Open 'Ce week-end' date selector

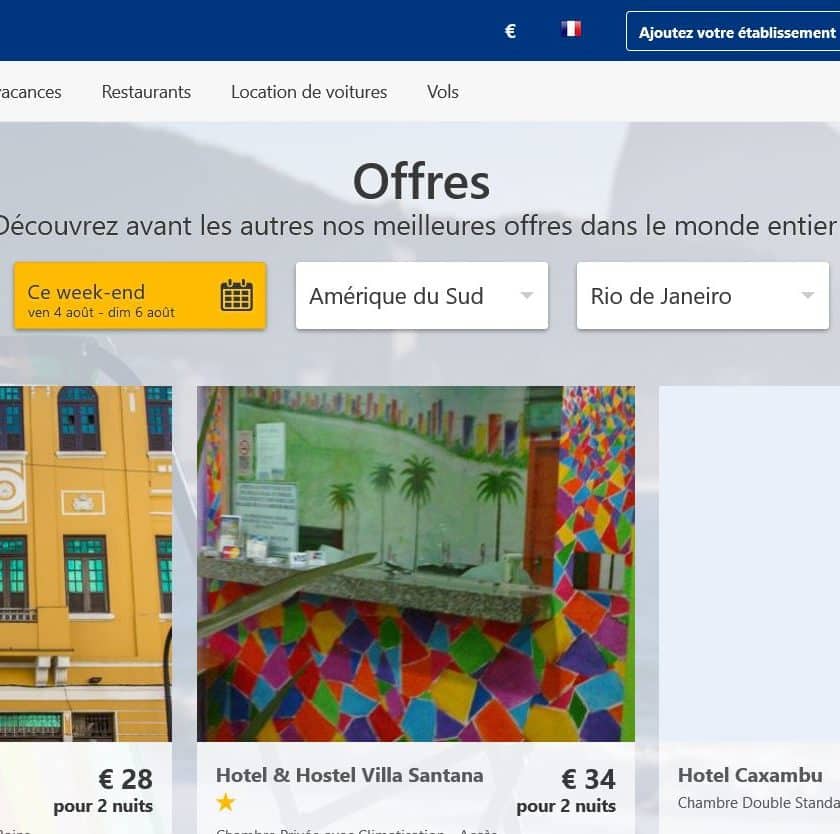(x=140, y=296)
